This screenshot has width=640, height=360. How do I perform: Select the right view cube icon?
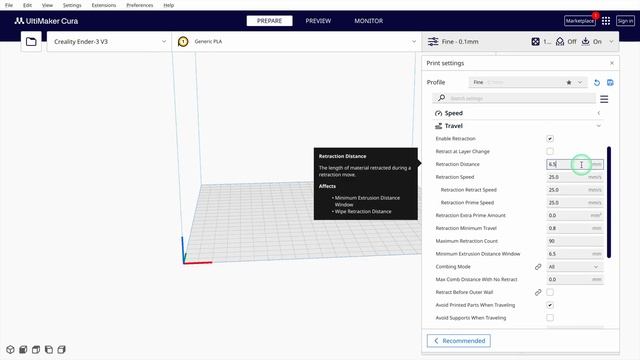[x=62, y=350]
